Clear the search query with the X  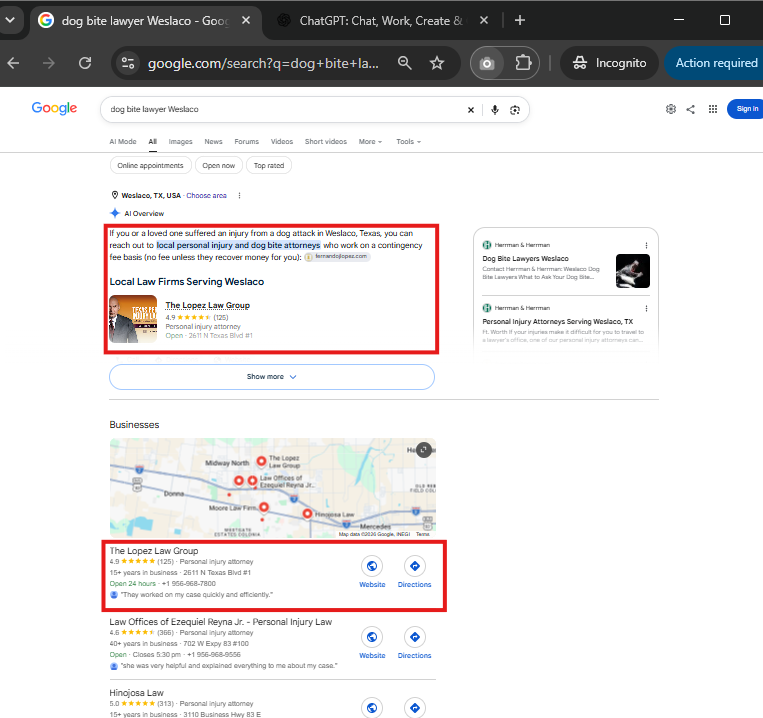point(471,110)
